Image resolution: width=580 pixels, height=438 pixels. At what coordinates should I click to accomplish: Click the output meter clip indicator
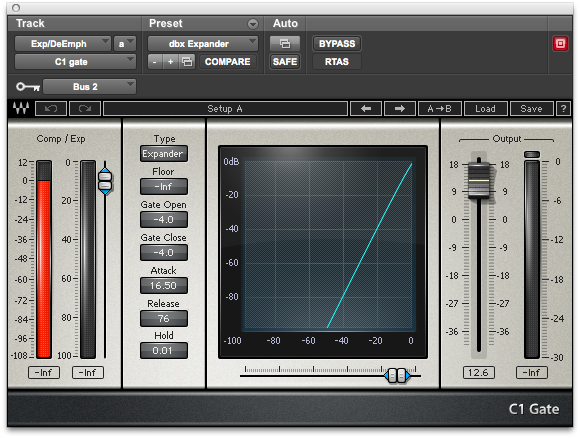click(532, 154)
